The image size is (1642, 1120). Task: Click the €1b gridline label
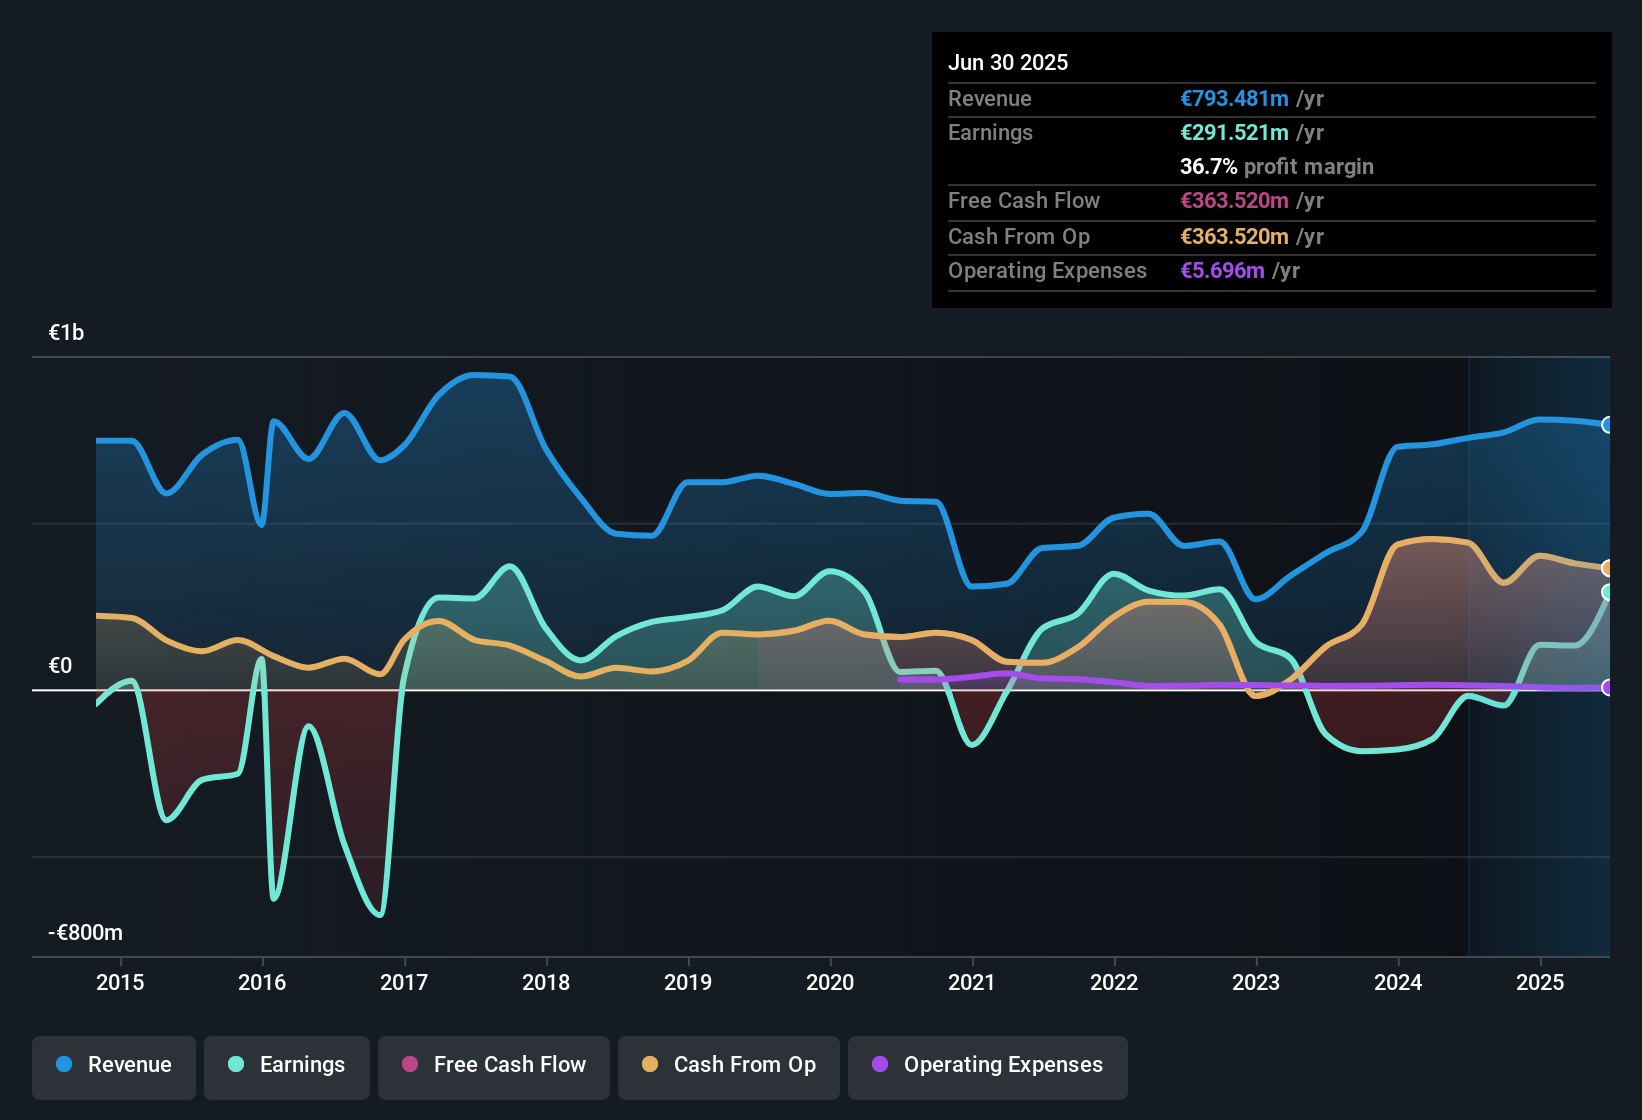(x=66, y=332)
